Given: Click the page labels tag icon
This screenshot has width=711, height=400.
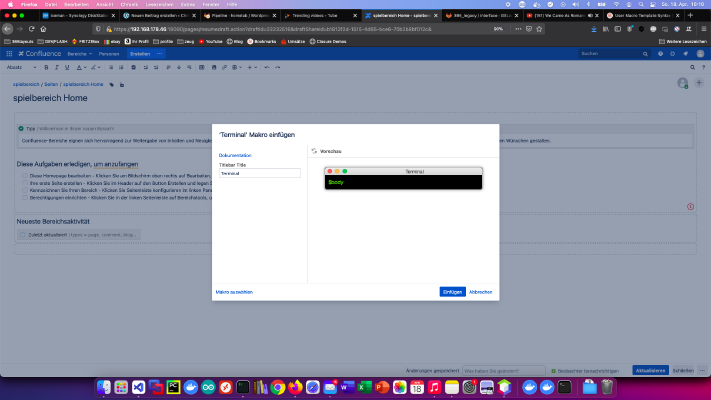Looking at the screenshot, I should pos(112,85).
